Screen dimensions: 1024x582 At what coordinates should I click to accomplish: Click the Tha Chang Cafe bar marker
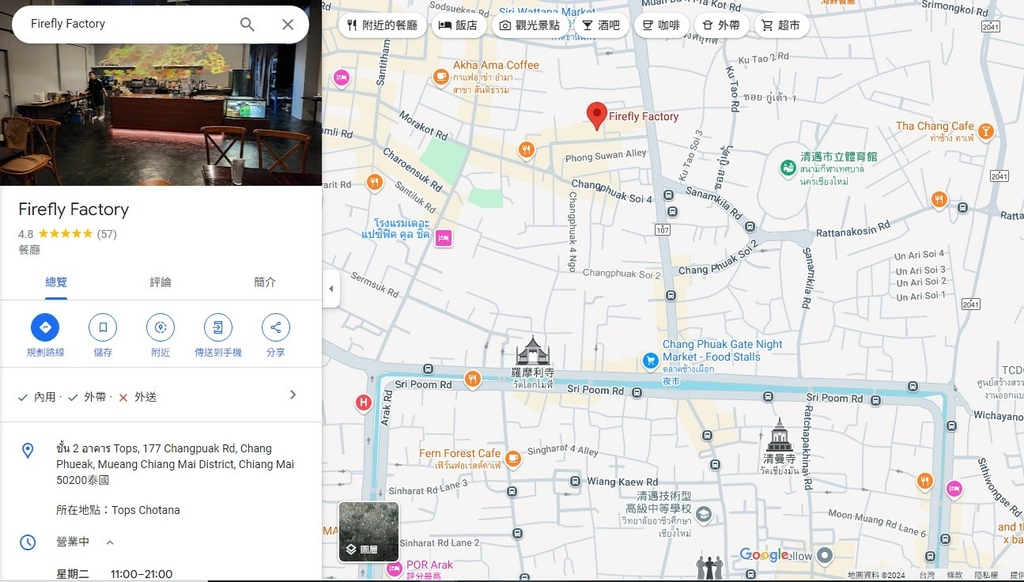coord(985,131)
